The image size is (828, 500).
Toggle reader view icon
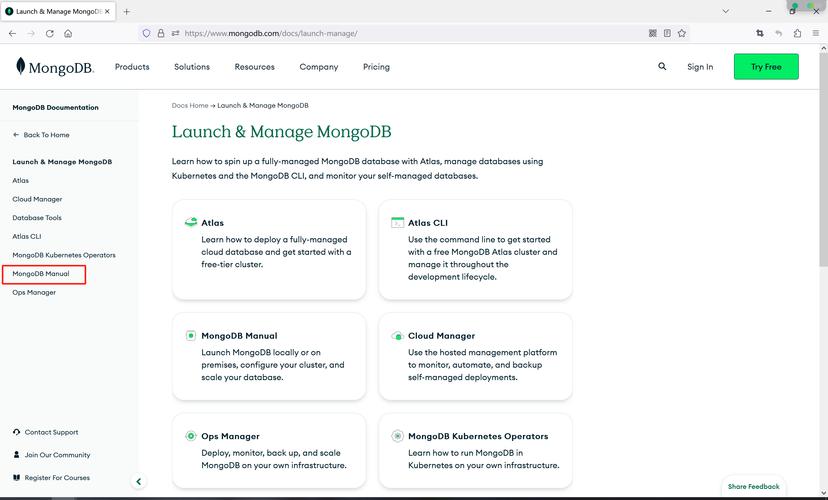pyautogui.click(x=667, y=33)
